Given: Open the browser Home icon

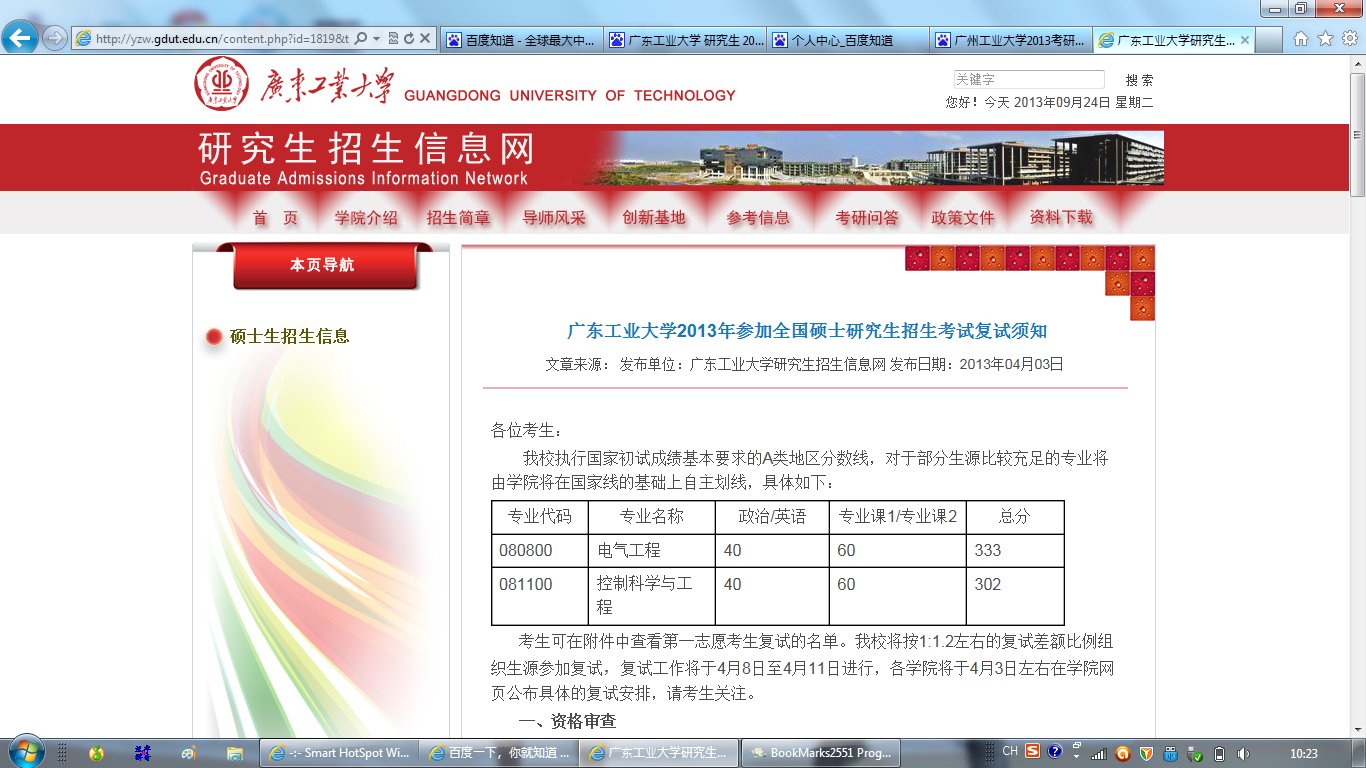Looking at the screenshot, I should coord(1302,38).
